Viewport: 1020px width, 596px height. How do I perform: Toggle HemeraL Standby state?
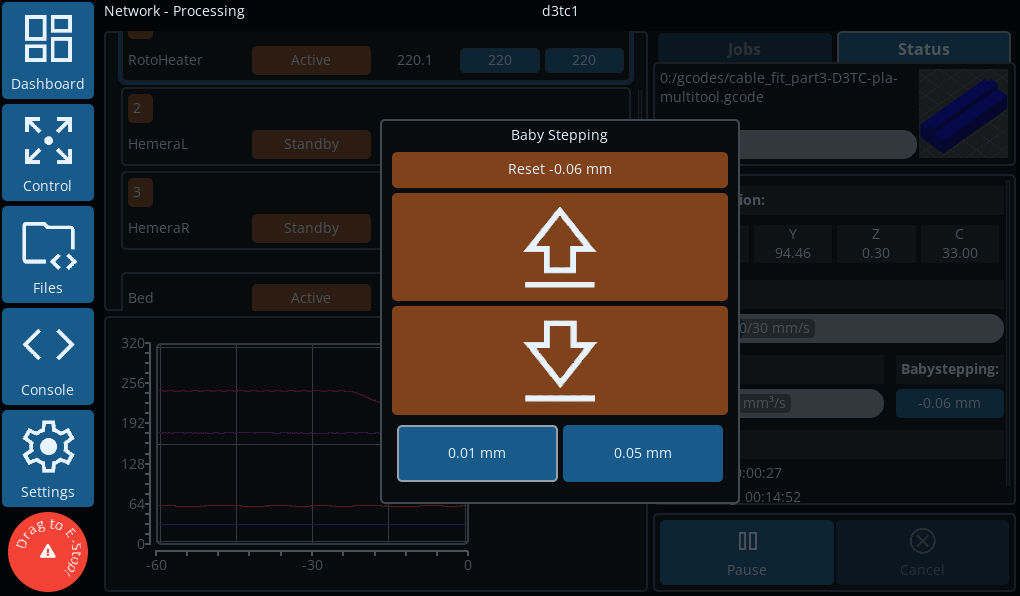point(311,144)
